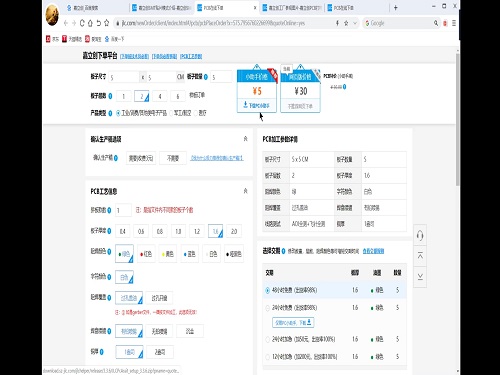Image resolution: width=500 pixels, height=375 pixels.
Task: Collapse the confirm production file section
Action: [x=245, y=139]
